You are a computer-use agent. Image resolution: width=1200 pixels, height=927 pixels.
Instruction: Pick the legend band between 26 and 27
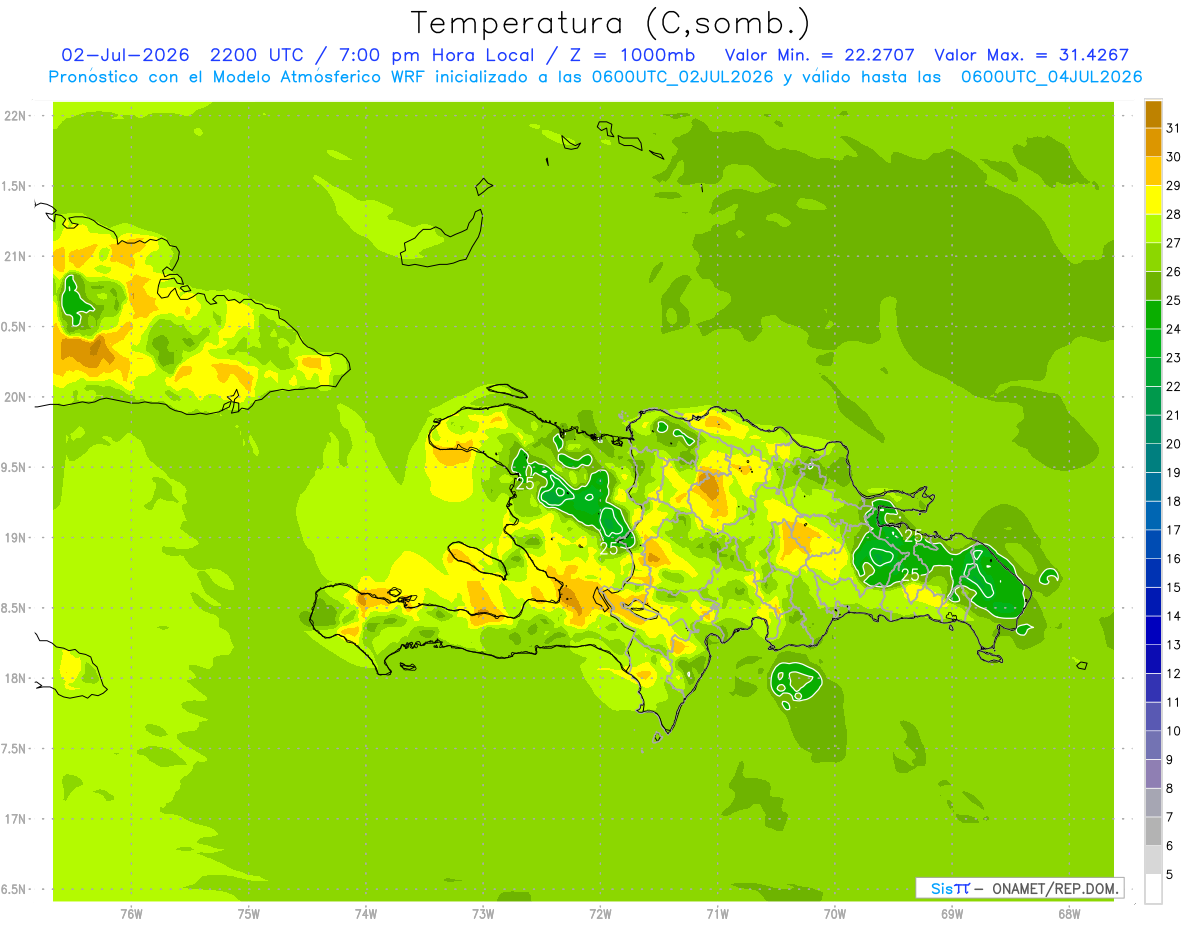click(x=1153, y=257)
